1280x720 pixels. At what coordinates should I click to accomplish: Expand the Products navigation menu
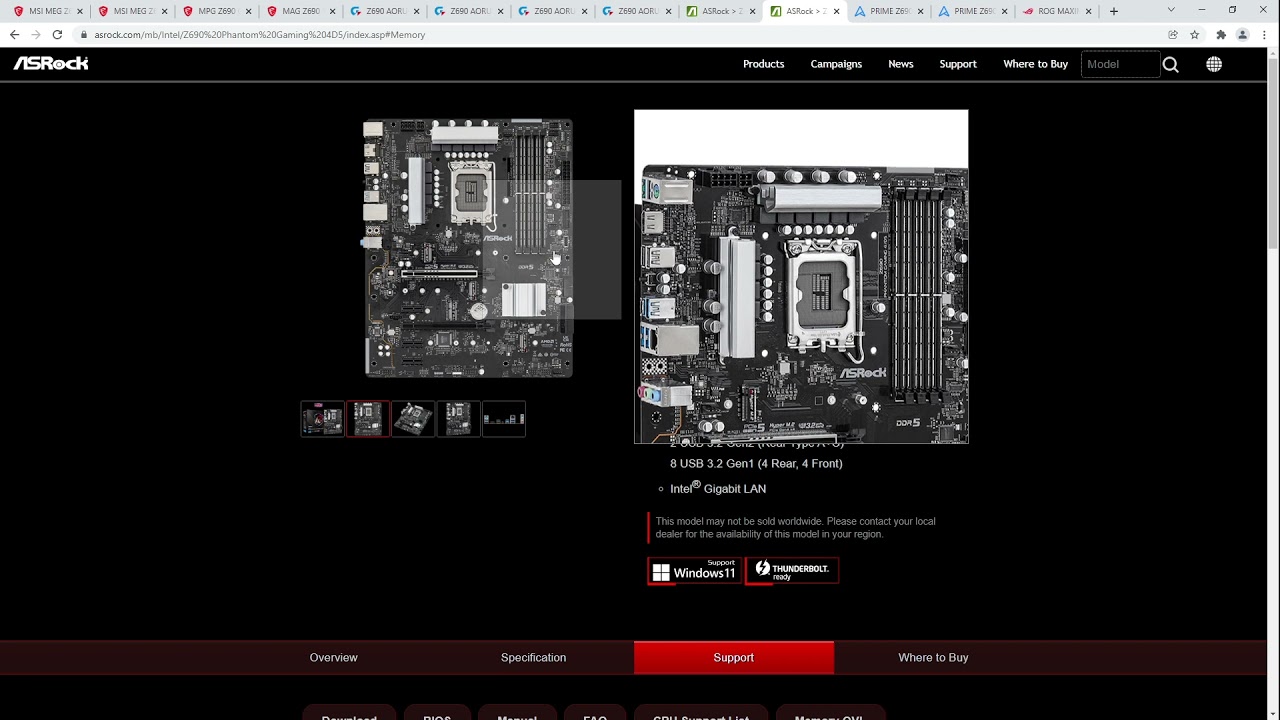coord(763,64)
